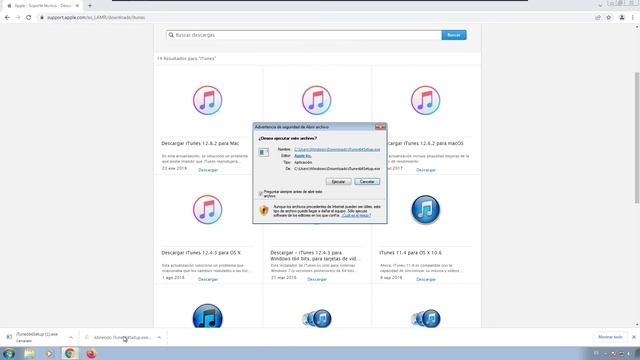
Task: Open the '¿Cuál es el riesgo?' link
Action: tap(356, 215)
